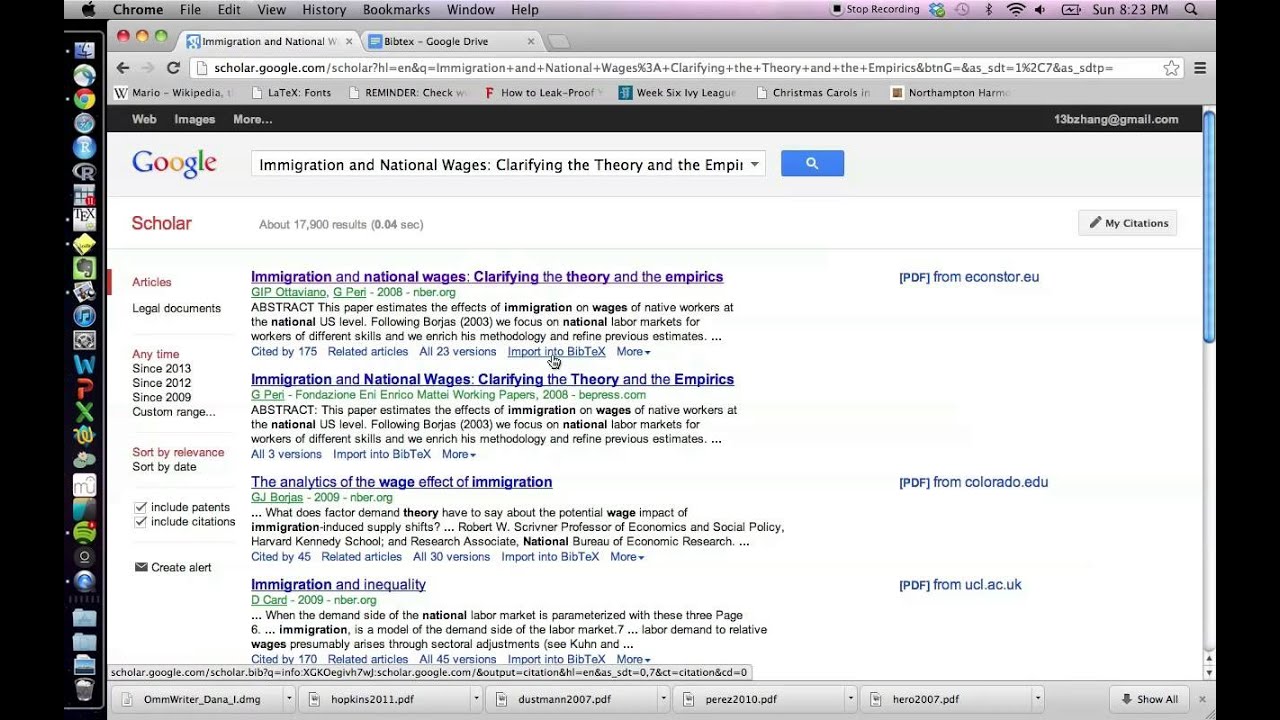Select the Immigration and National Wages tab

tap(268, 41)
